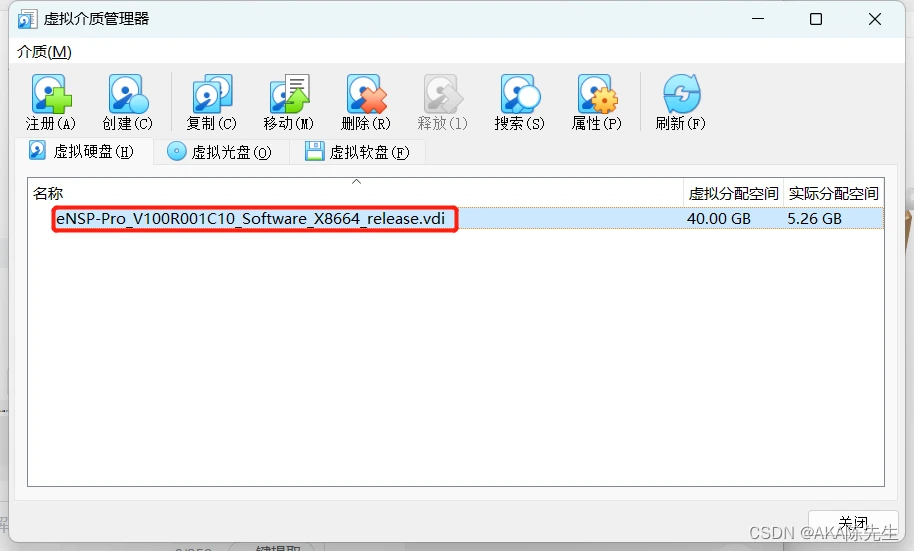The height and width of the screenshot is (551, 914).
Task: Sort by the 名称 column header
Action: coord(355,193)
